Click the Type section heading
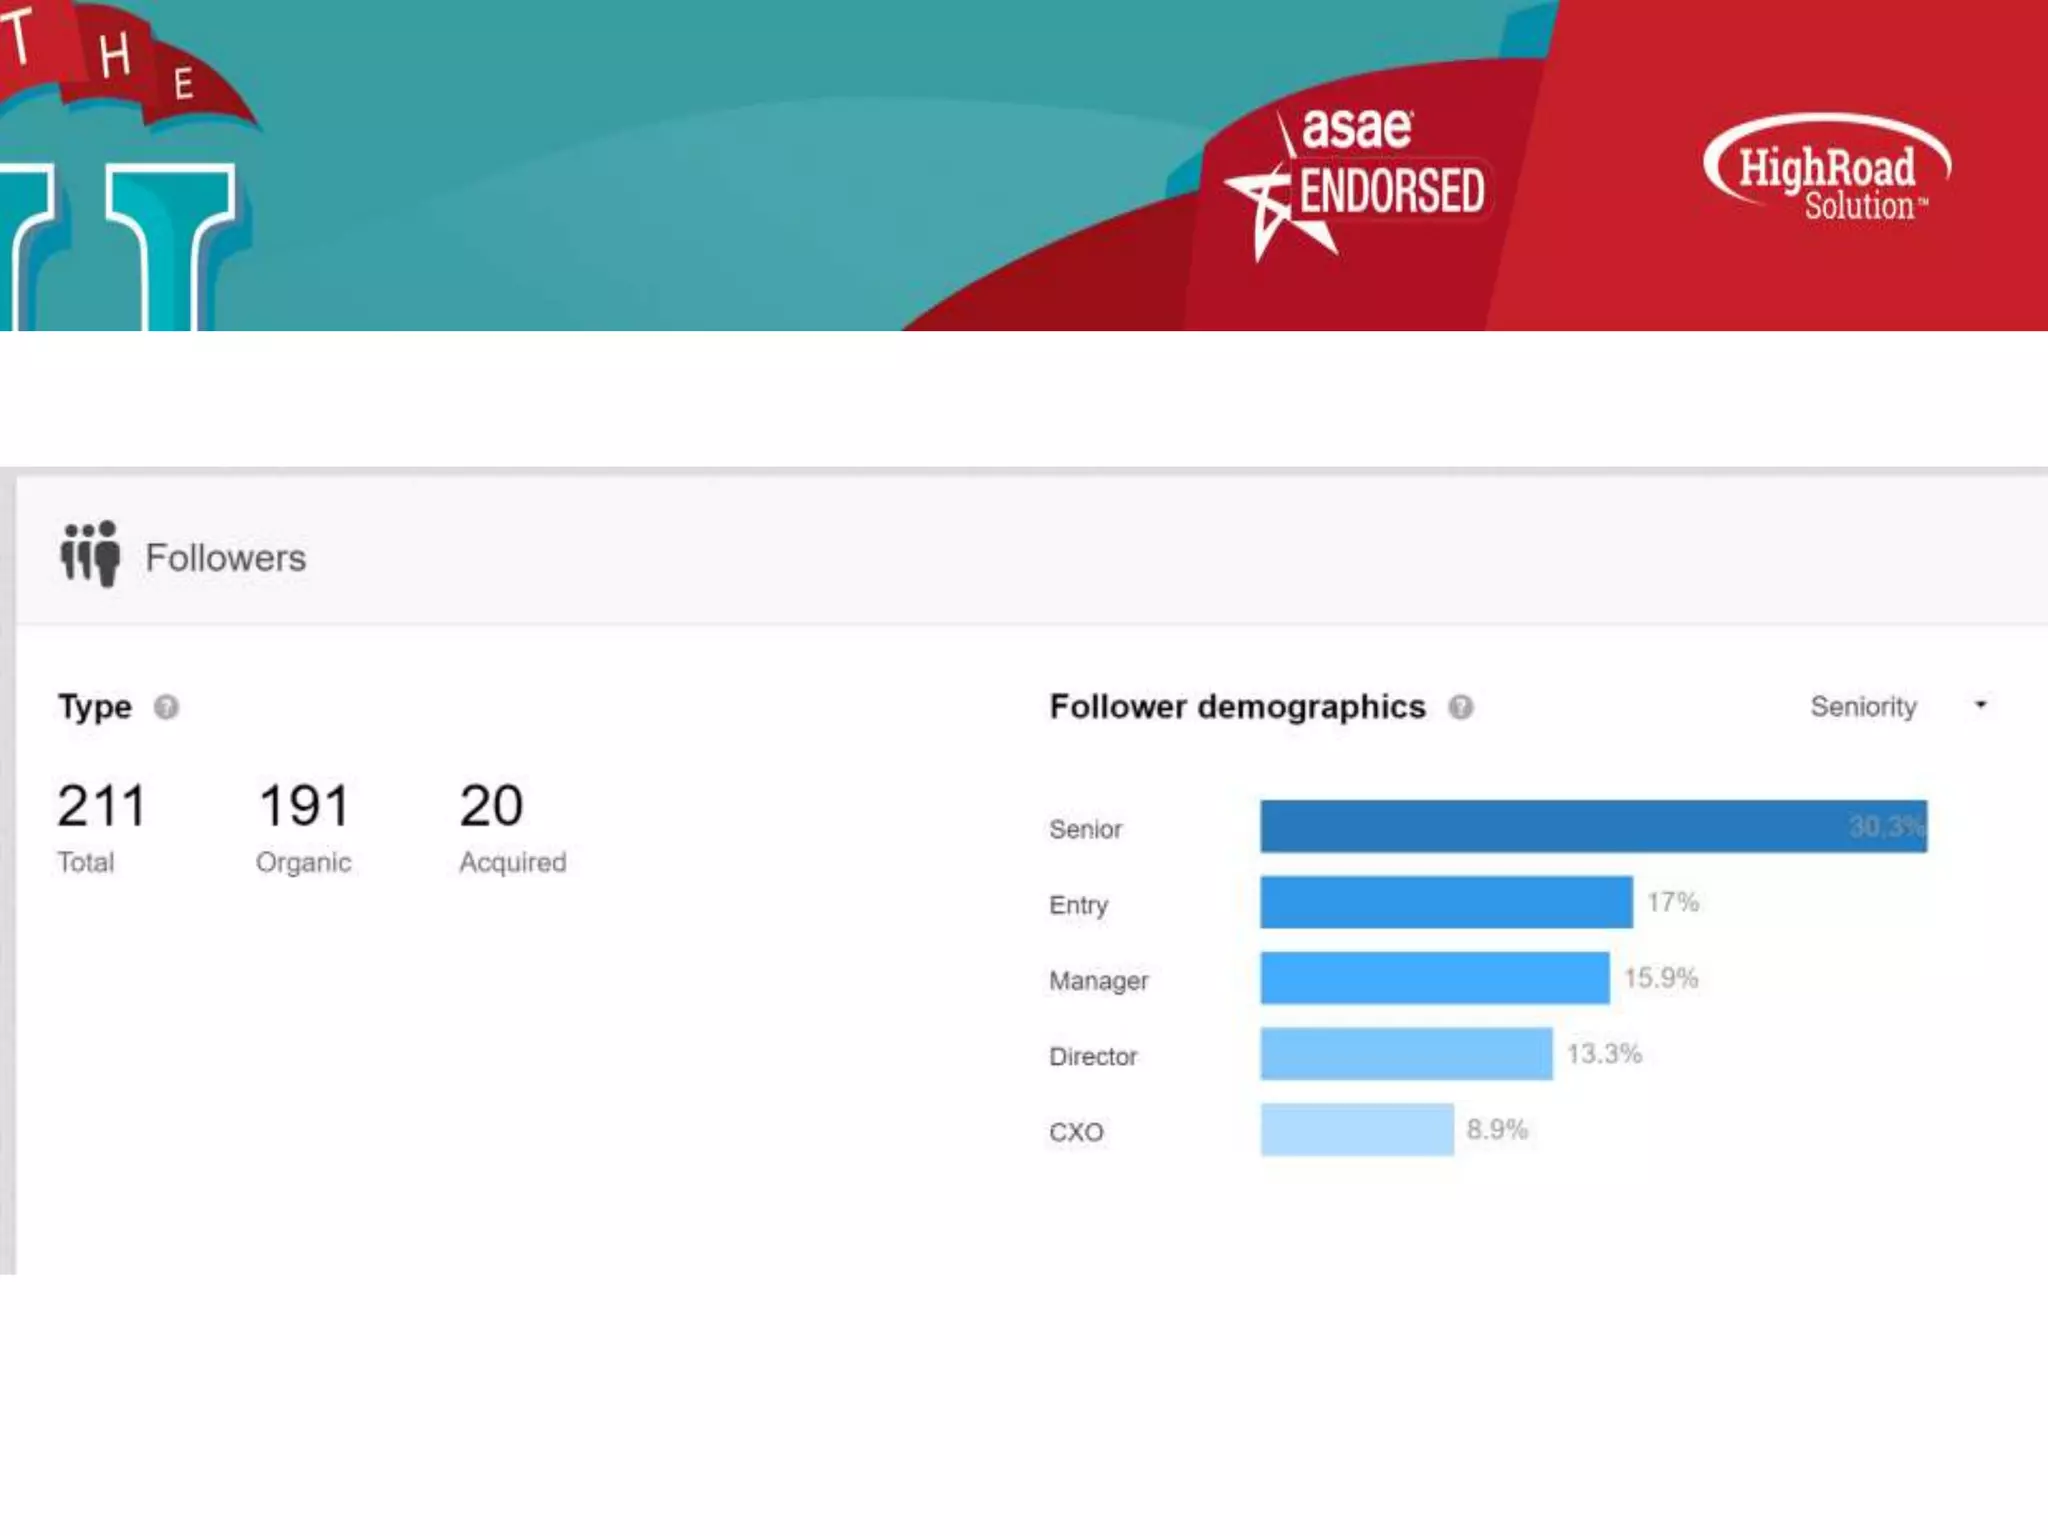This screenshot has height=1536, width=2048. click(95, 707)
